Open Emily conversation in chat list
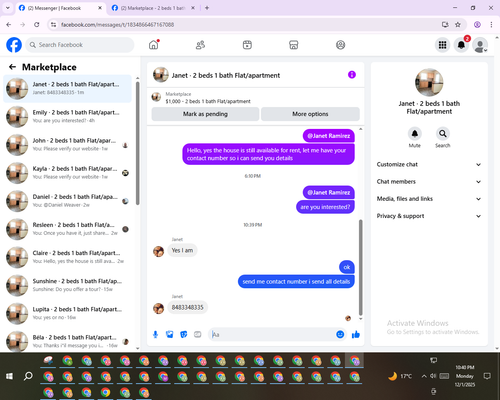Image resolution: width=500 pixels, height=400 pixels. pos(67,117)
